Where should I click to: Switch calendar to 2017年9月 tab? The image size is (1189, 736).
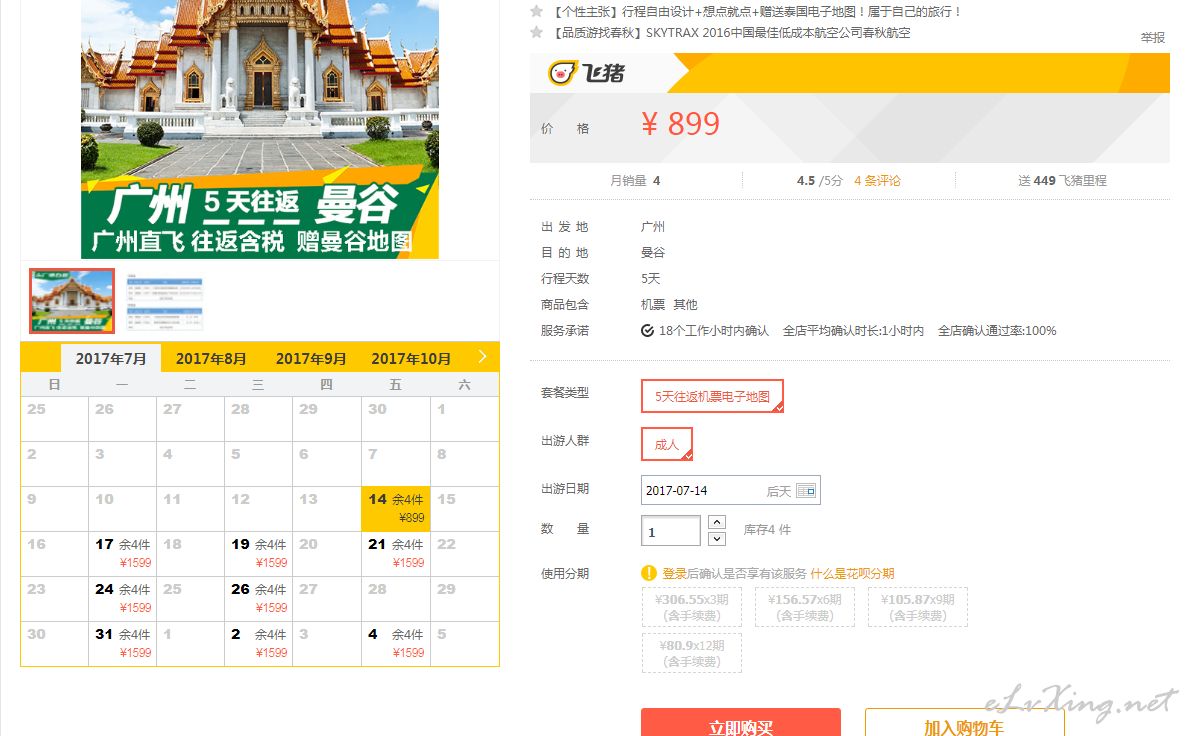311,359
